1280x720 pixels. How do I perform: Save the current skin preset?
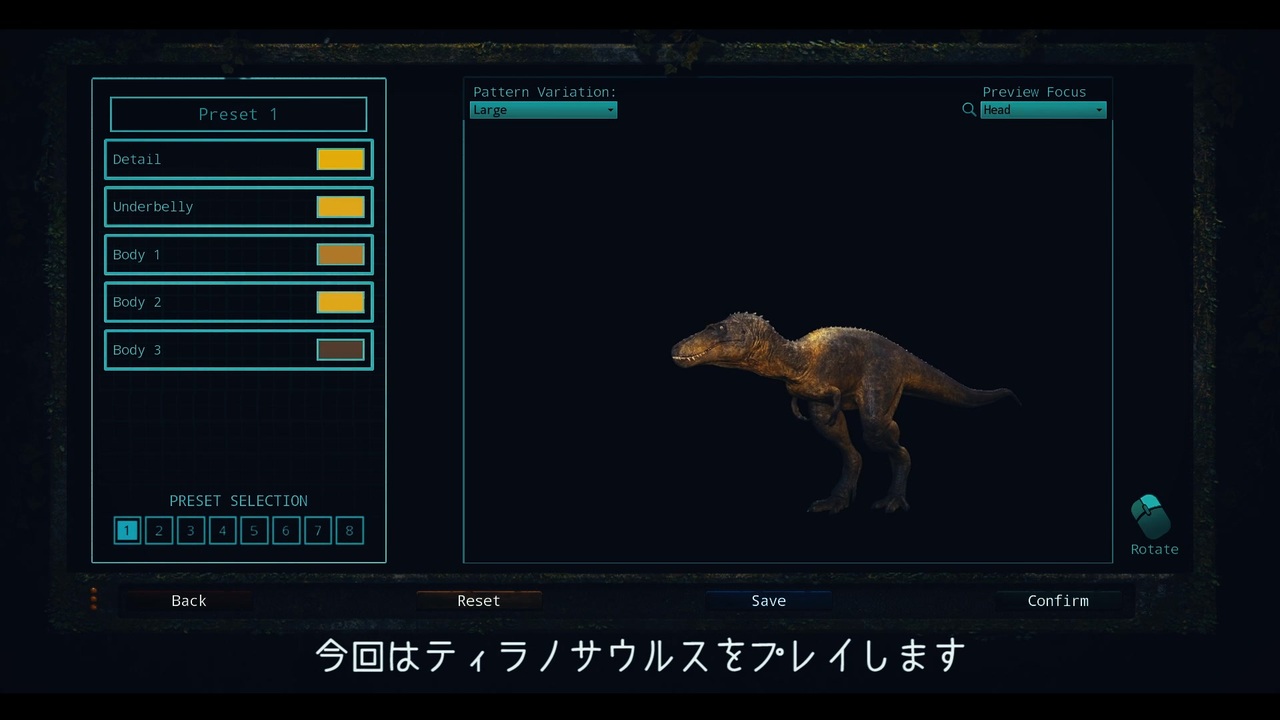click(x=768, y=601)
